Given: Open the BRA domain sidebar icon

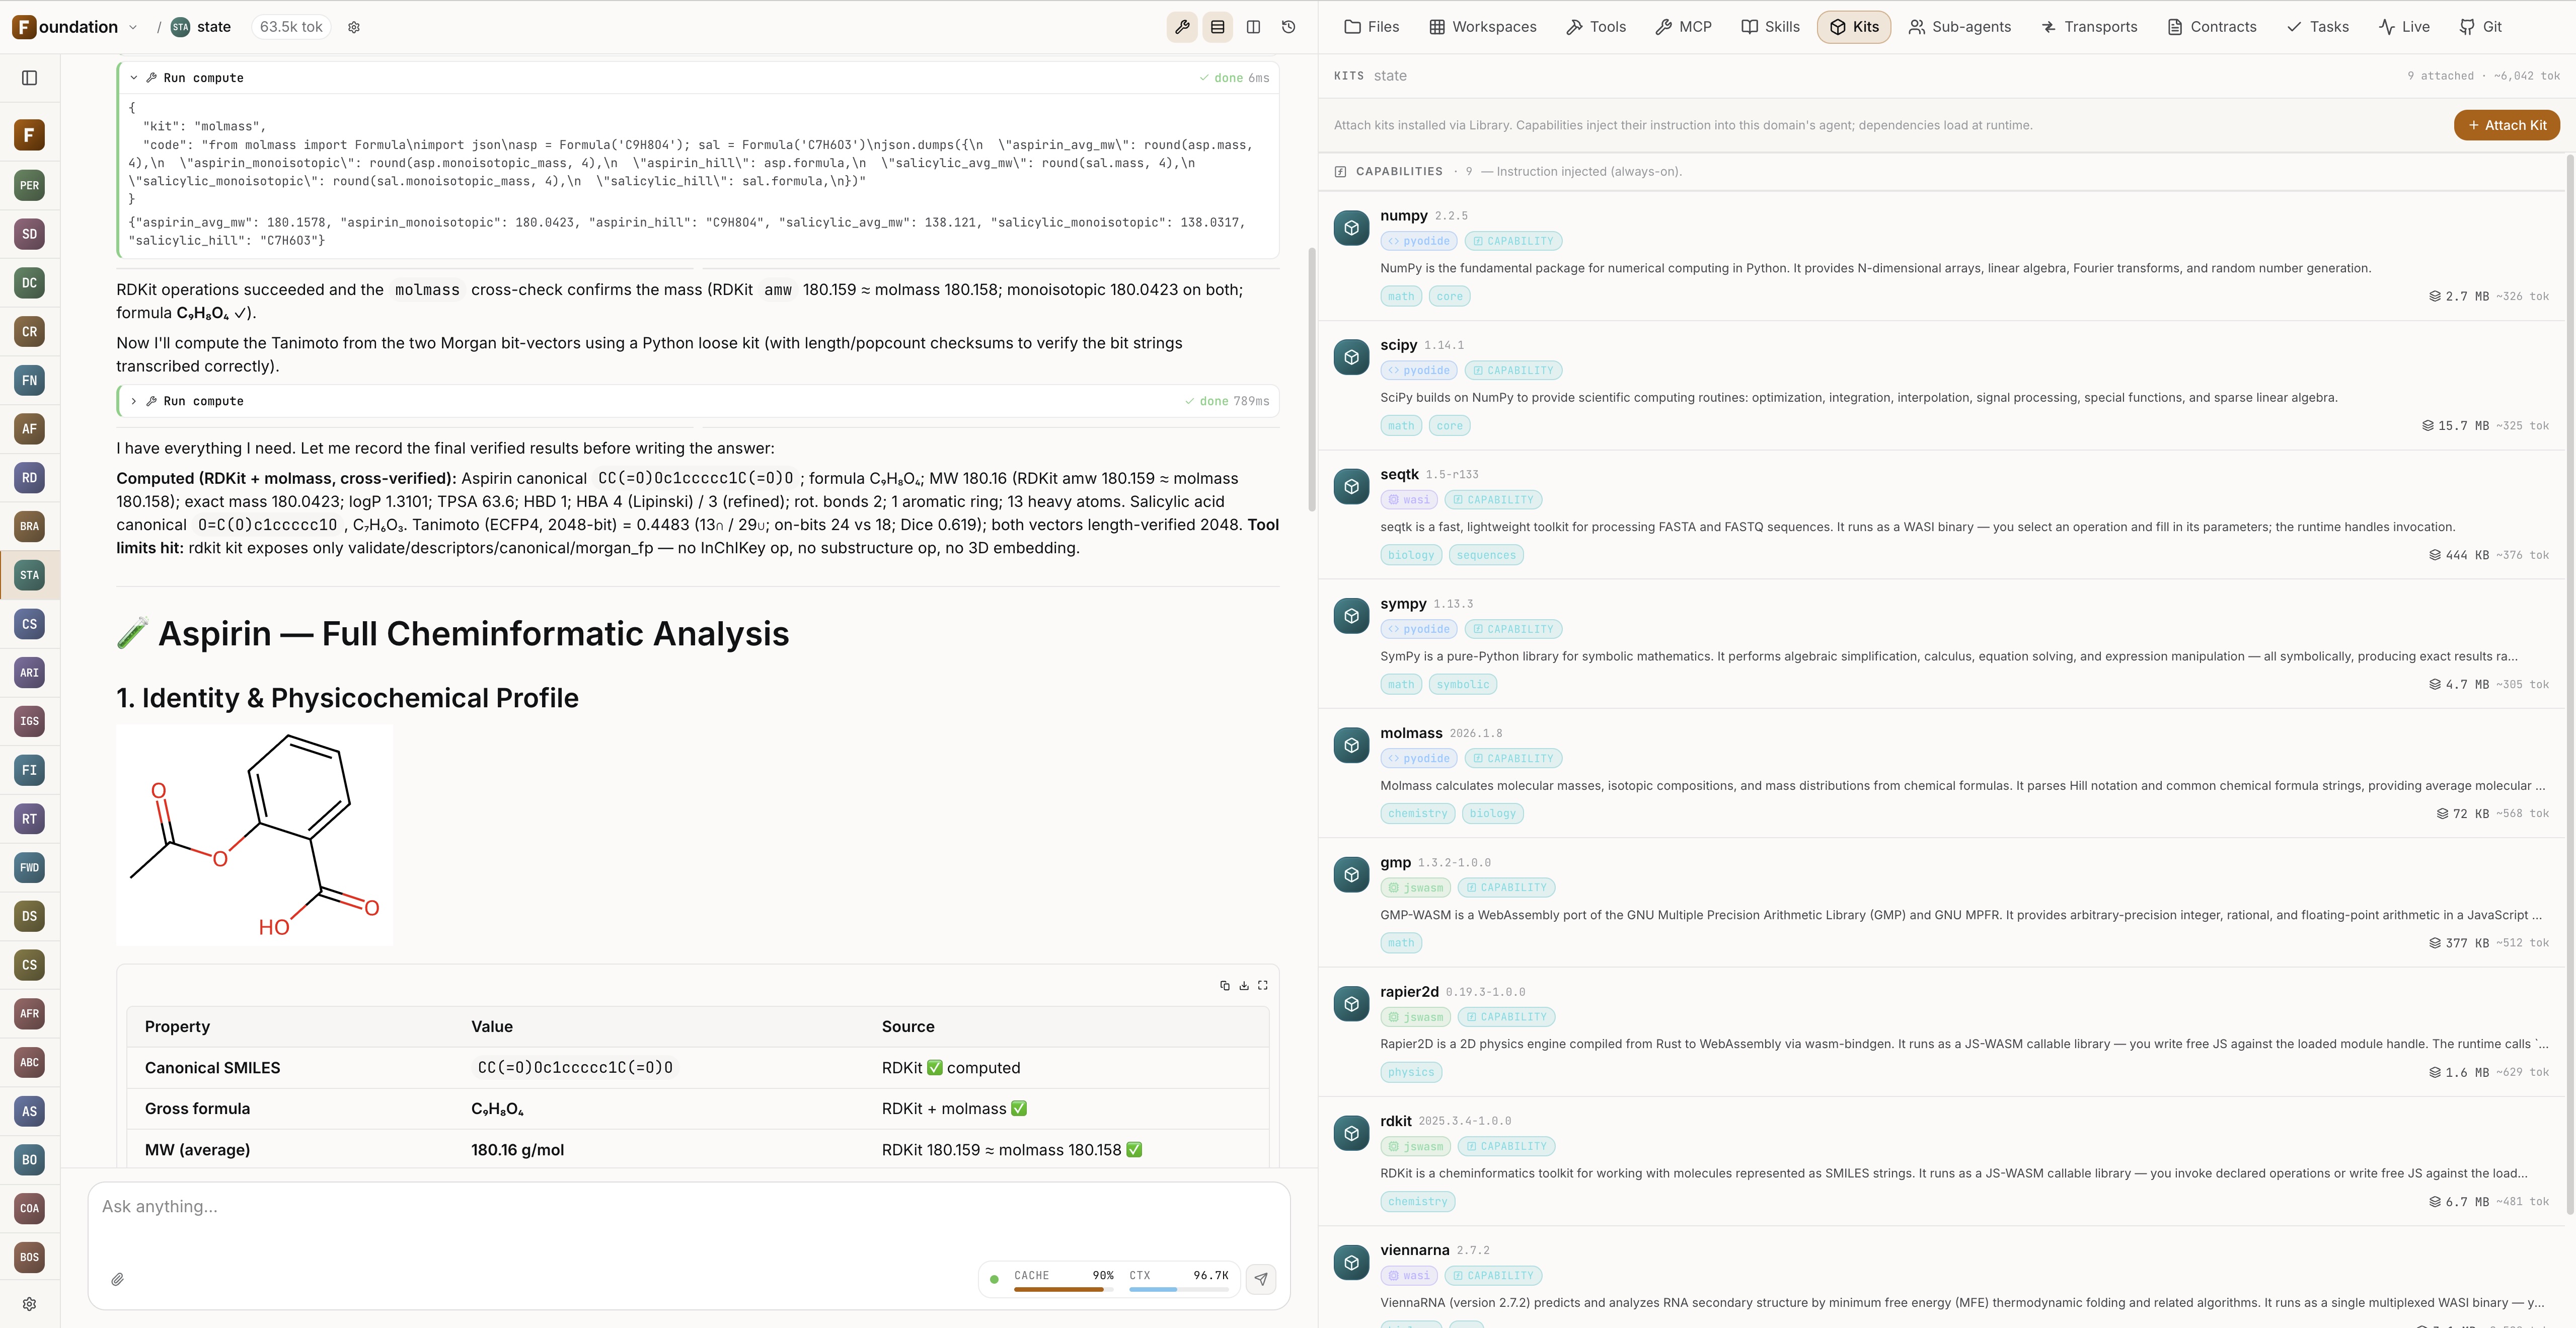Looking at the screenshot, I should tap(30, 526).
